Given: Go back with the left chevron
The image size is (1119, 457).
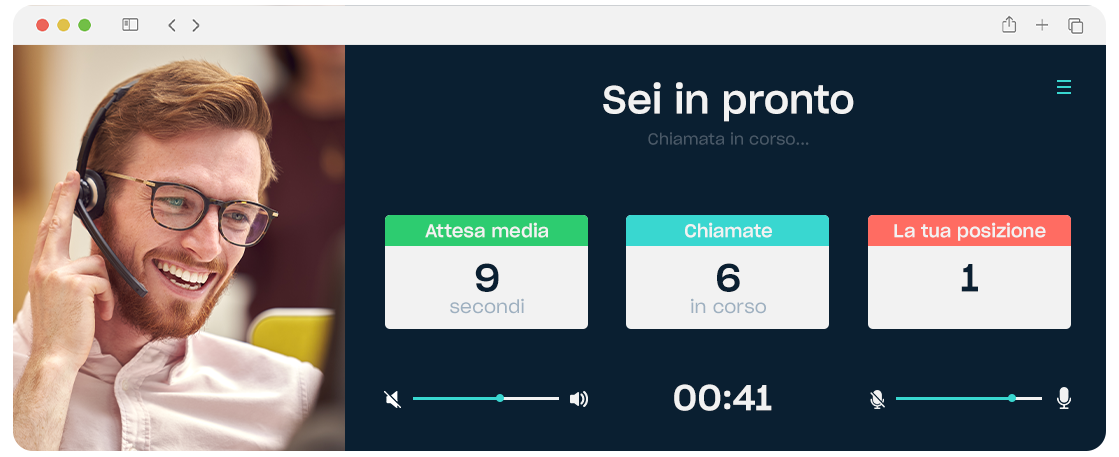Looking at the screenshot, I should click(171, 25).
